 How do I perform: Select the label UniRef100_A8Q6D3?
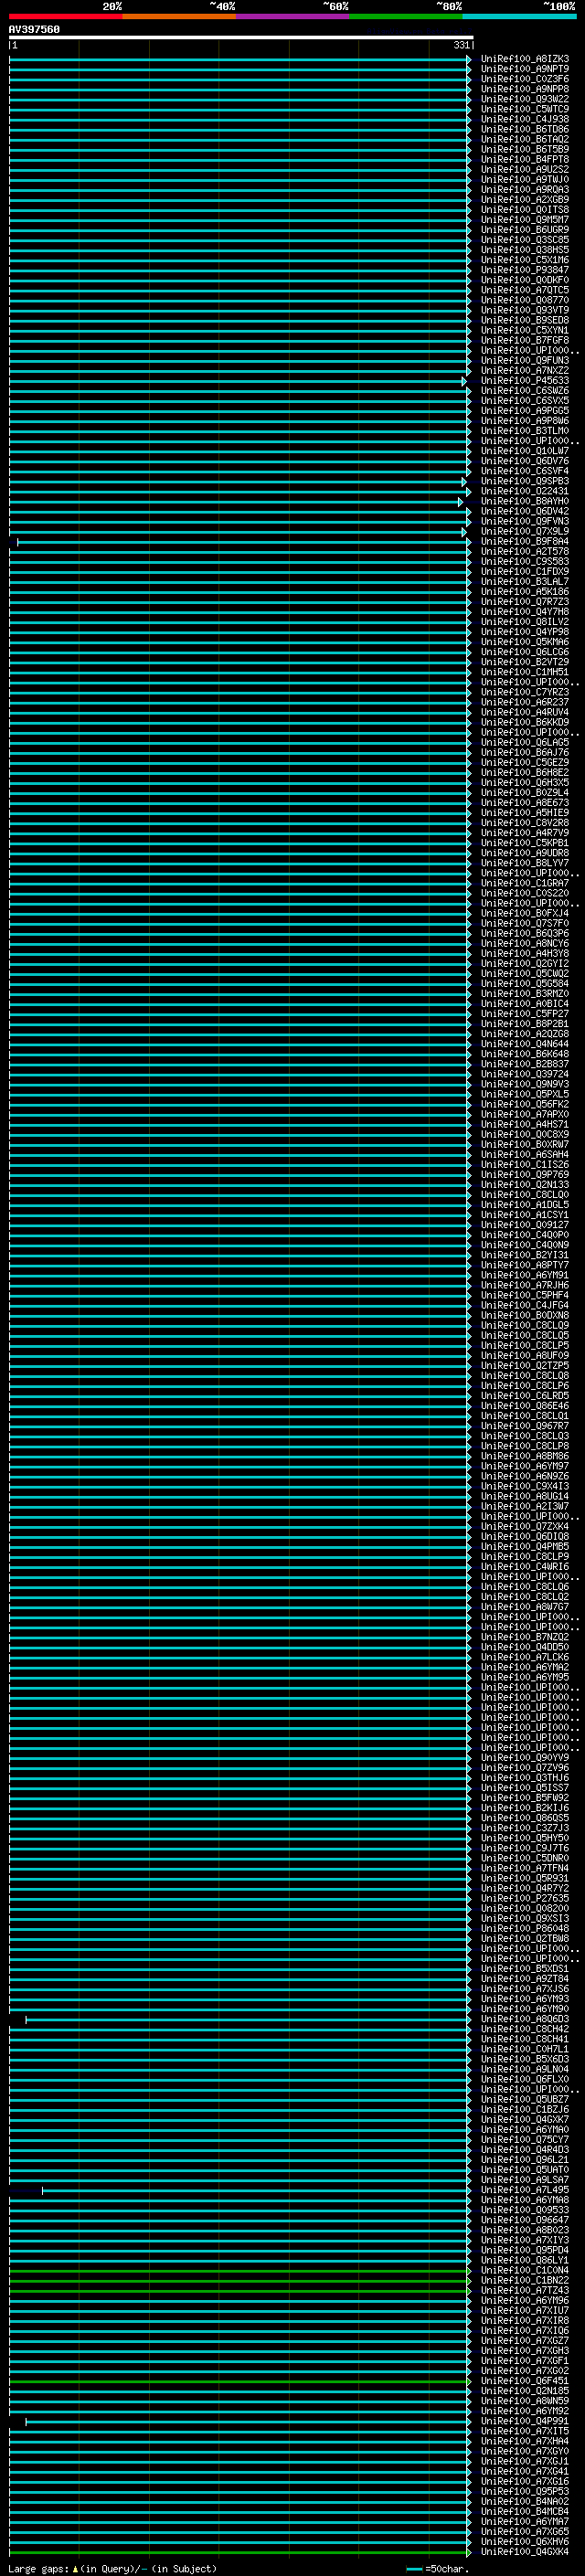point(525,2019)
